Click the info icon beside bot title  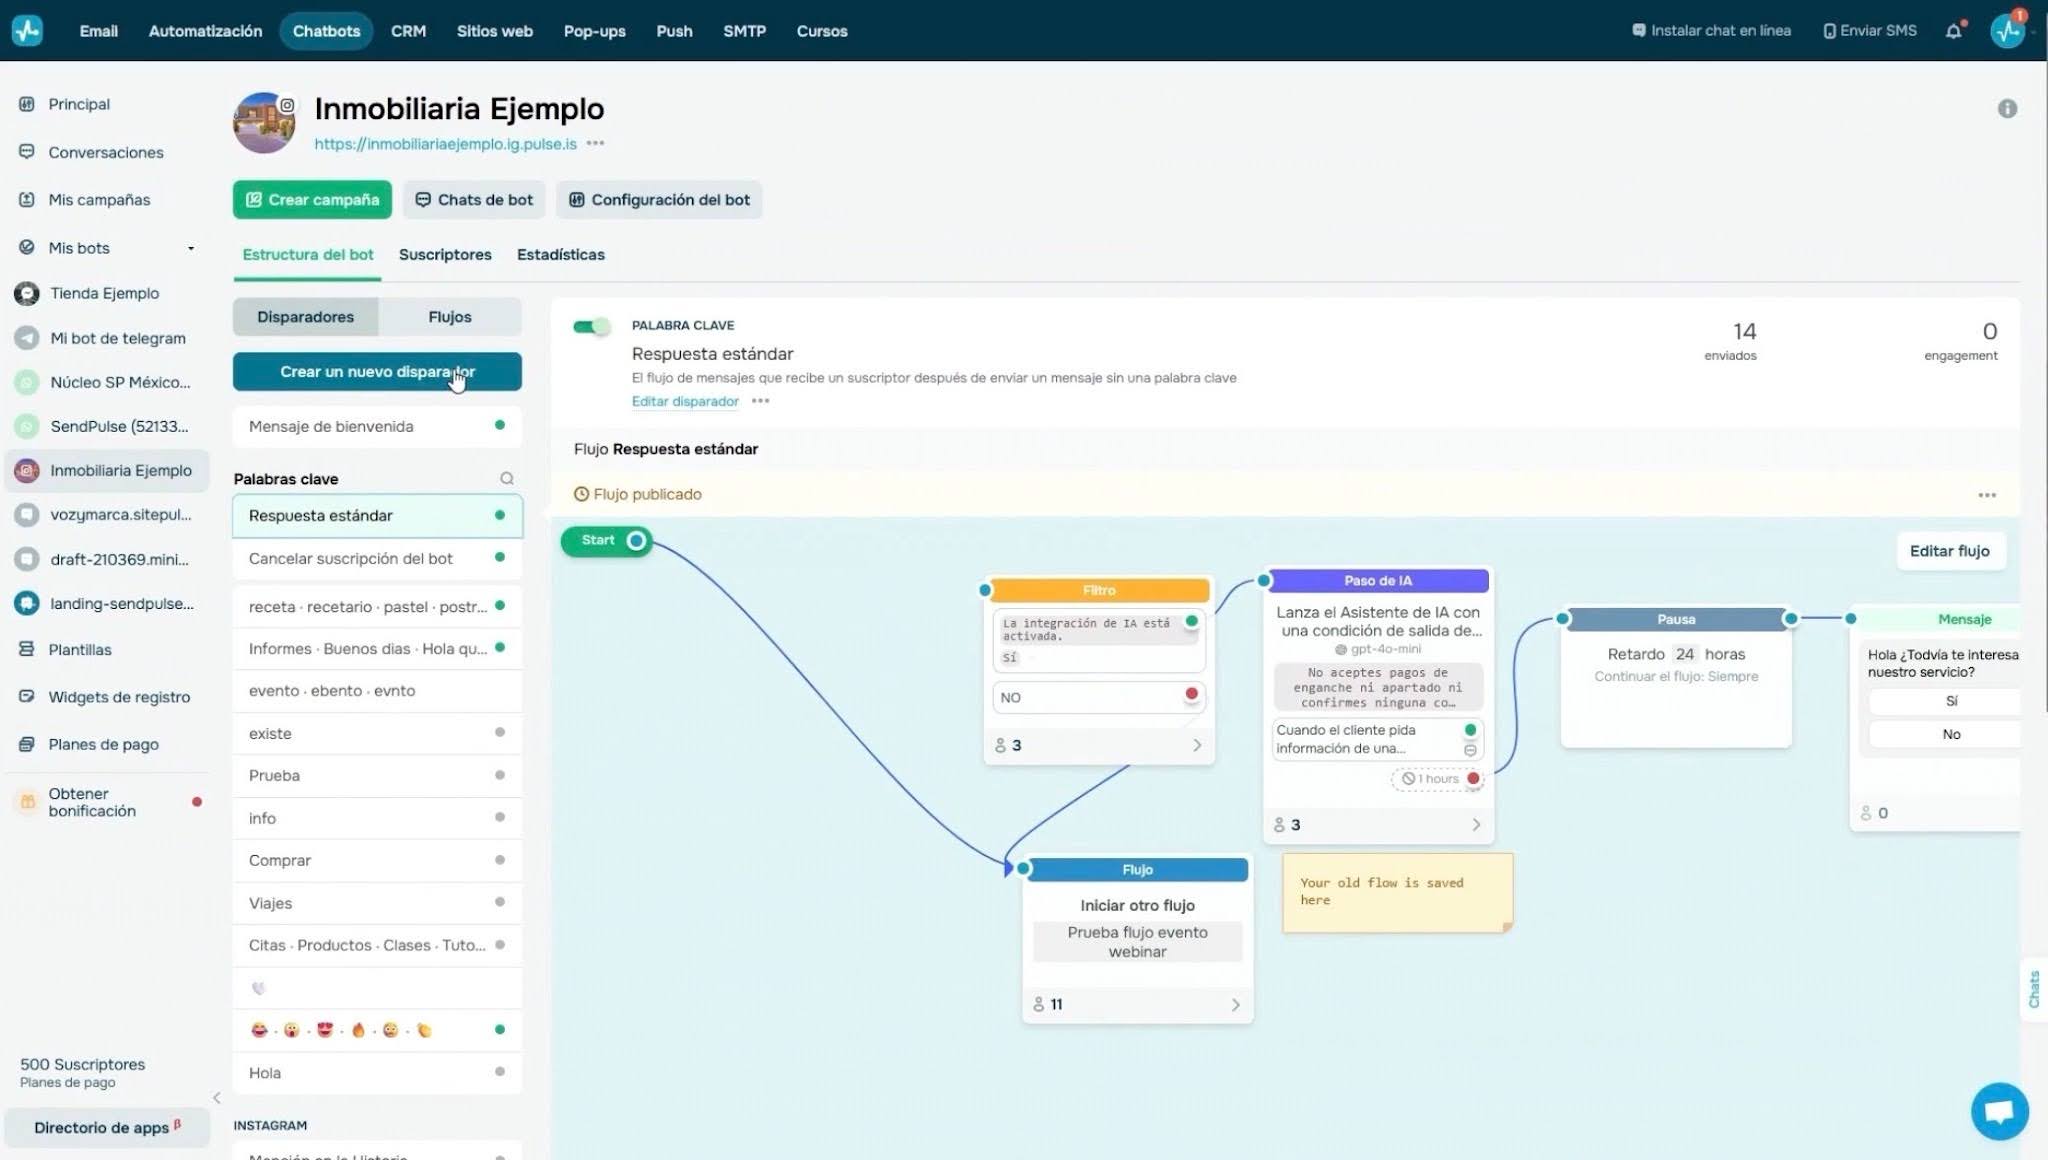tap(2007, 108)
